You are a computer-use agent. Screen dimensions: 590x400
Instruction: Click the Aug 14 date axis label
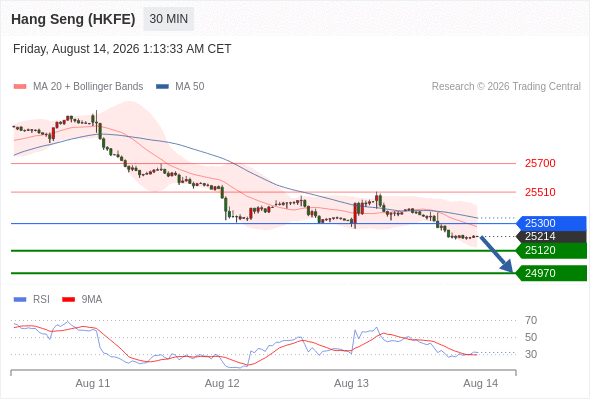point(481,383)
